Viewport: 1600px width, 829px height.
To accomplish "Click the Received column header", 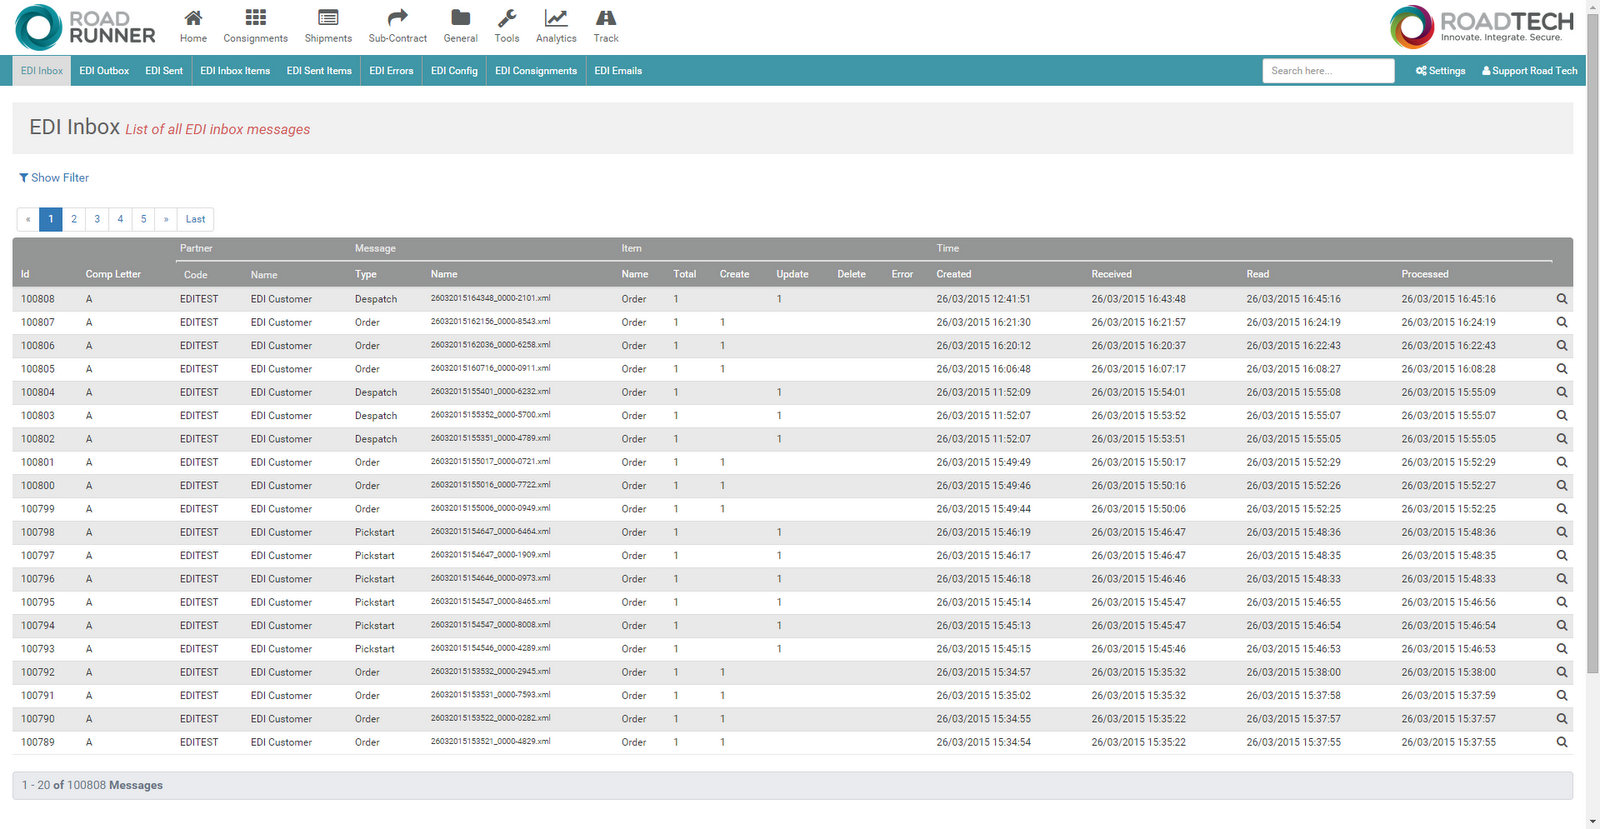I will click(1112, 274).
